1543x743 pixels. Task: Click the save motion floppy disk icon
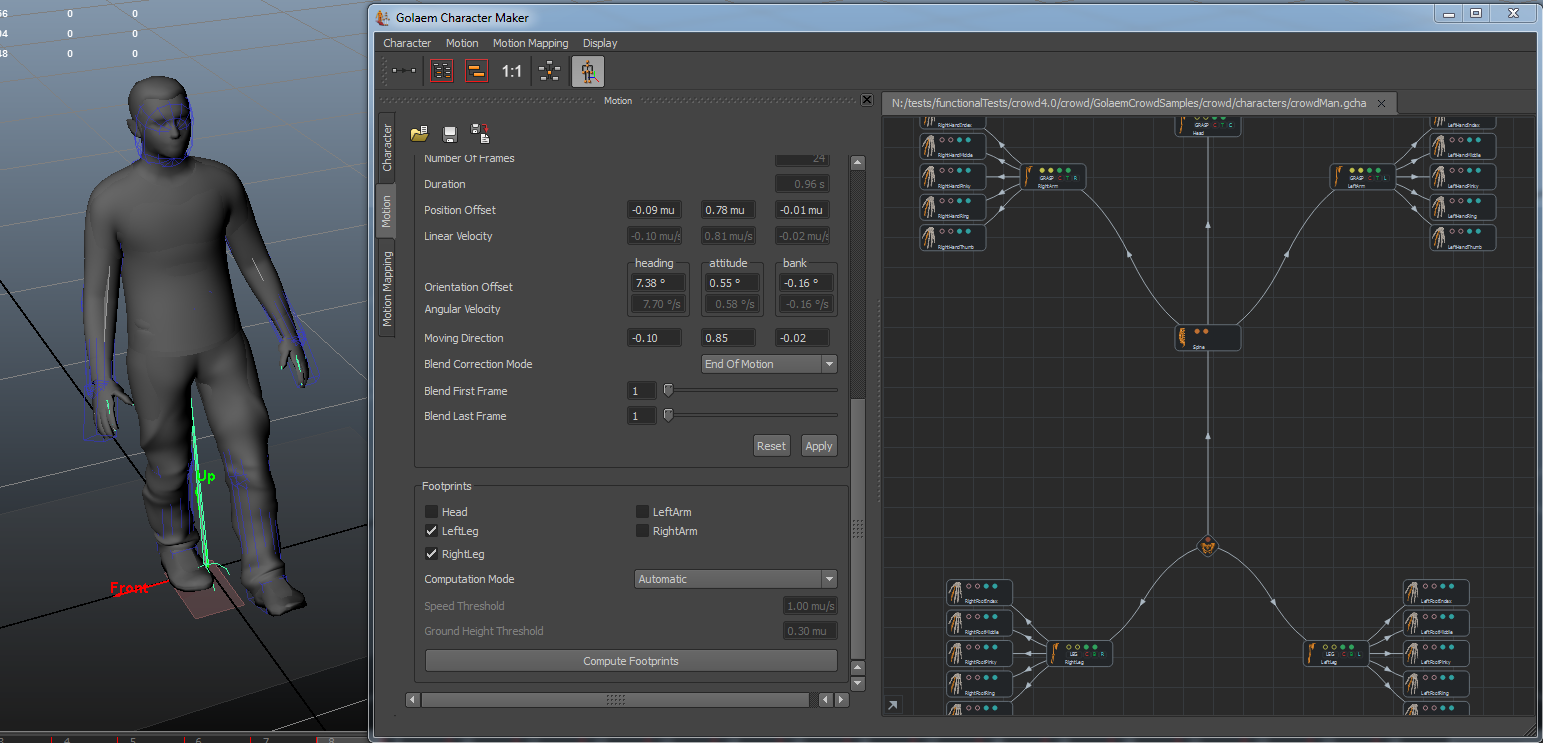click(x=450, y=133)
